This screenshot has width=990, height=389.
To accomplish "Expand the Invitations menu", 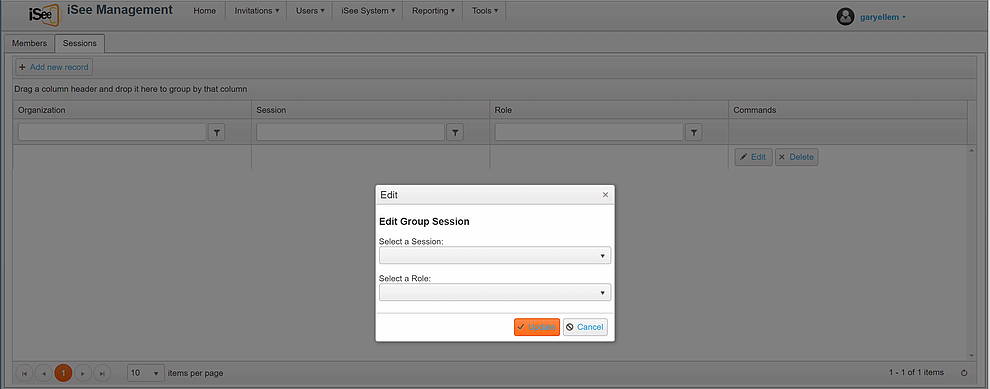I will [256, 11].
